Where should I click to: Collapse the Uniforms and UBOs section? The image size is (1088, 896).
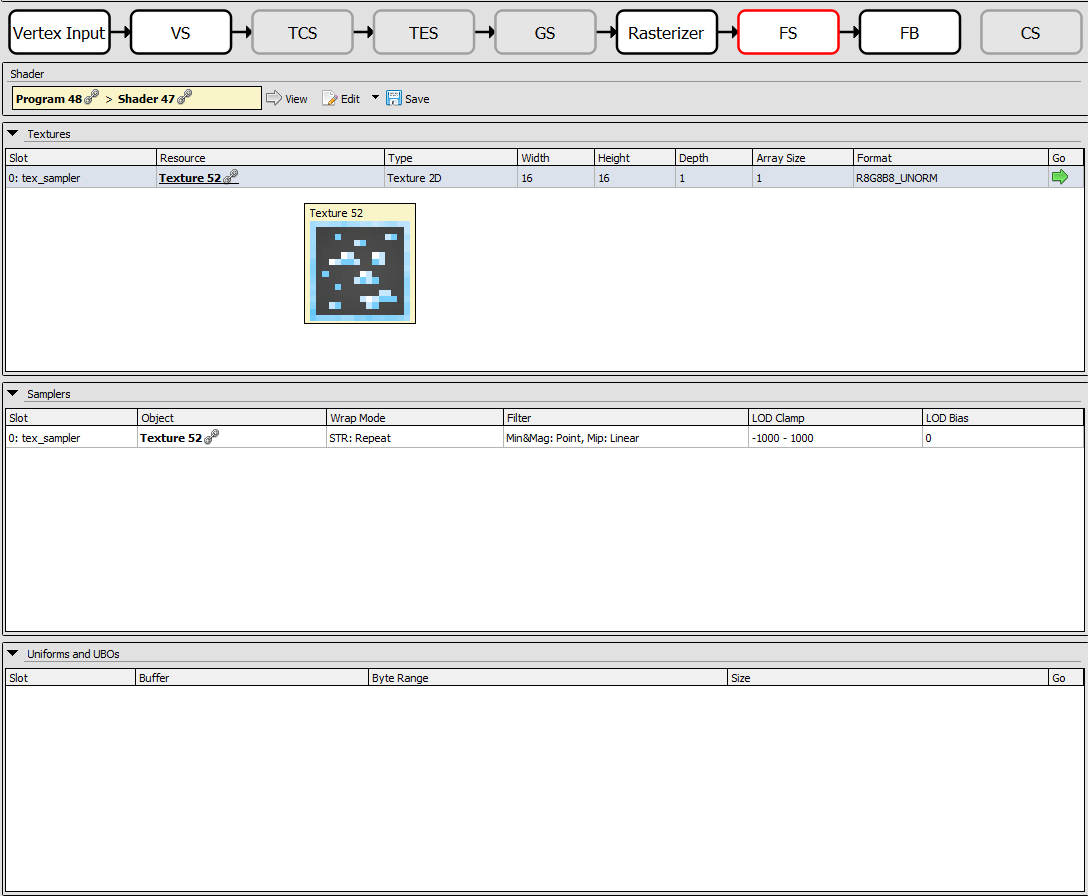(12, 653)
